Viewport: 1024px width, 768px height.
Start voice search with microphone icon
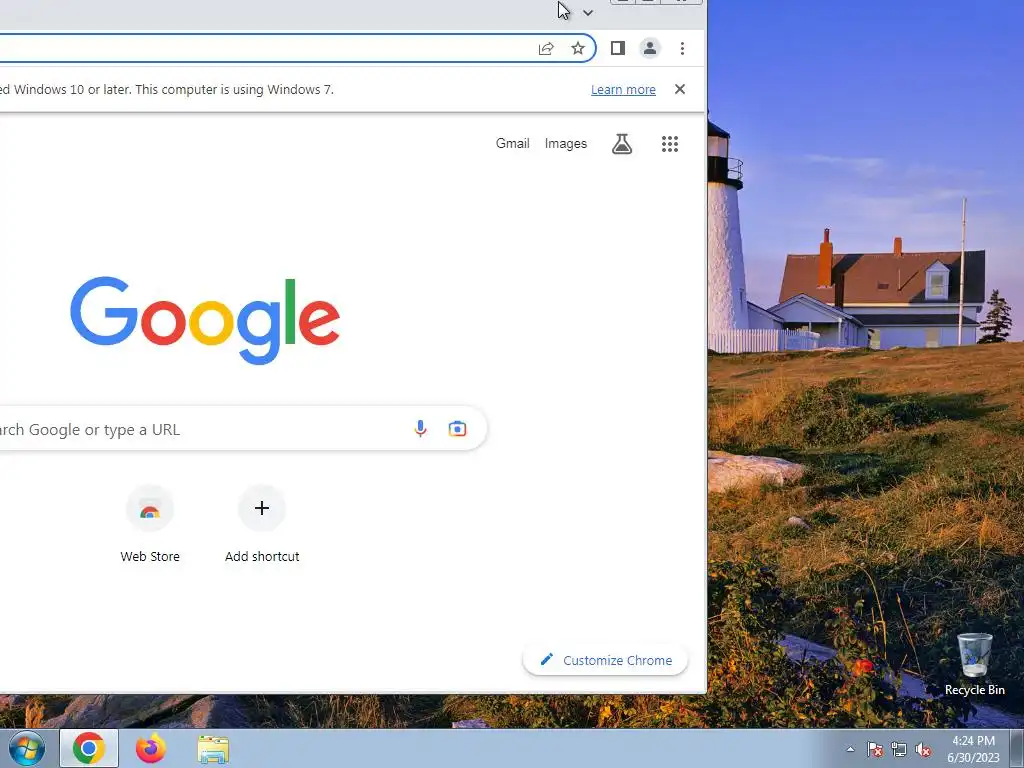[421, 428]
